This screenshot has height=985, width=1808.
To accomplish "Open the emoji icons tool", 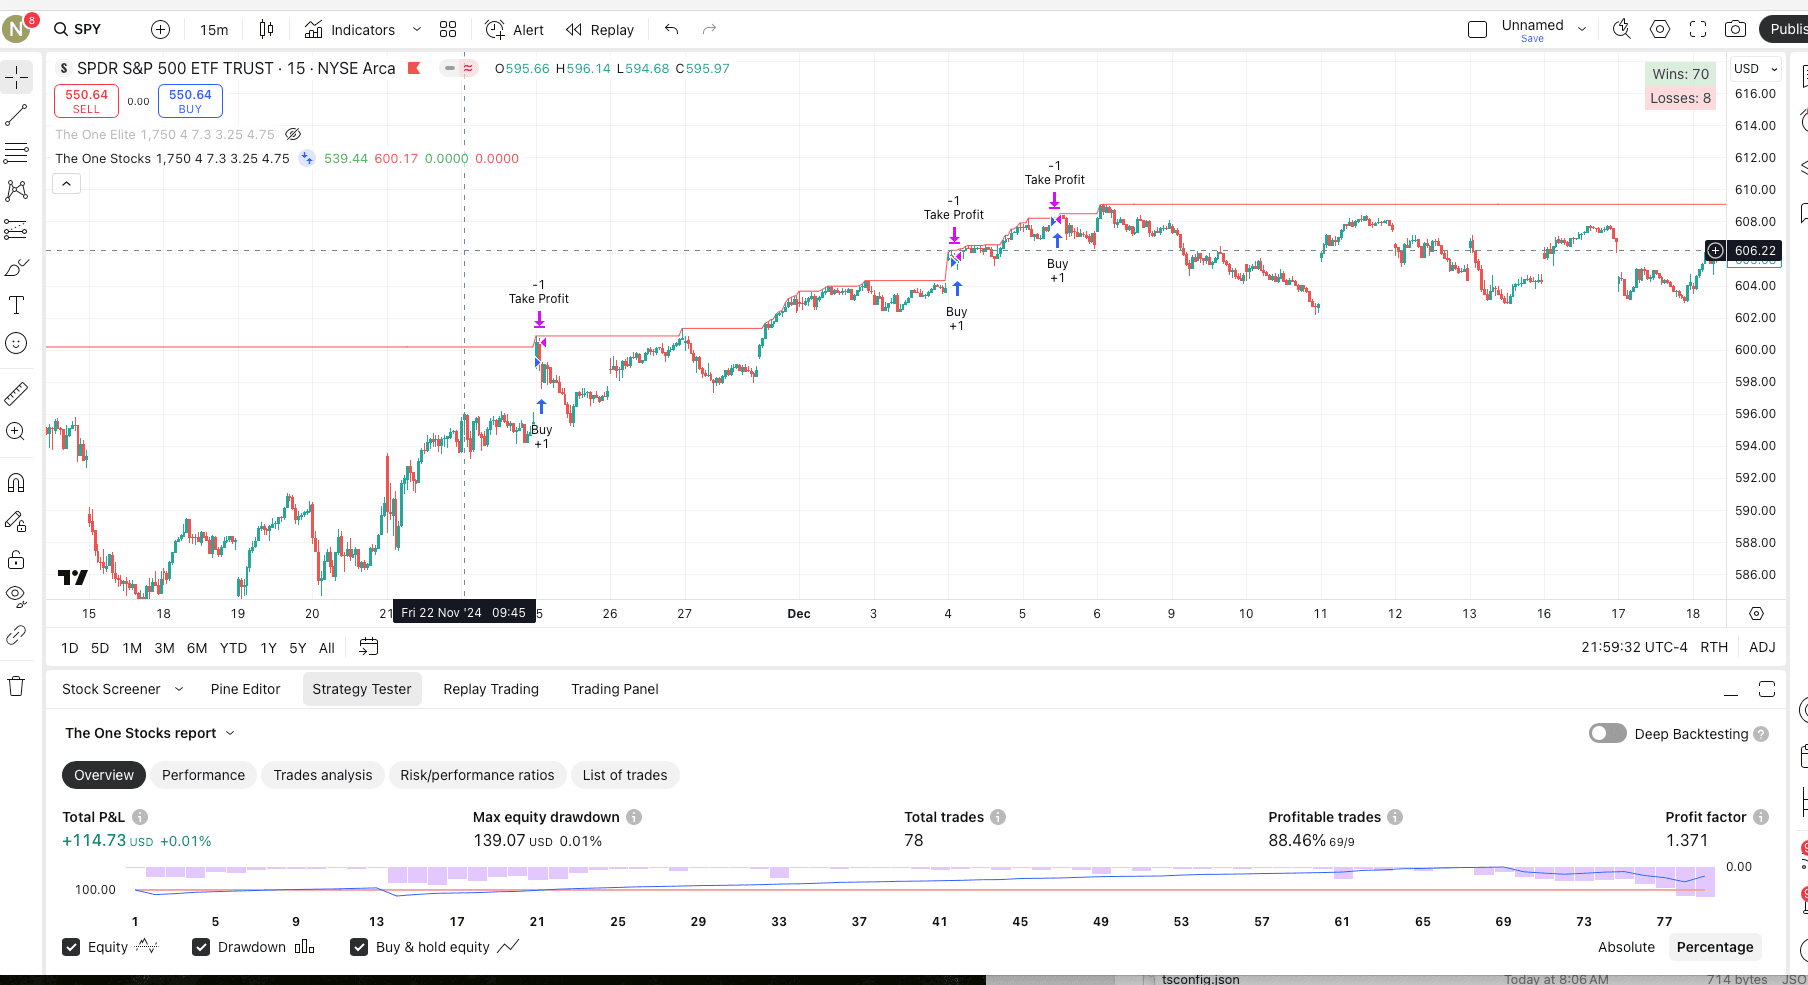I will pos(17,343).
